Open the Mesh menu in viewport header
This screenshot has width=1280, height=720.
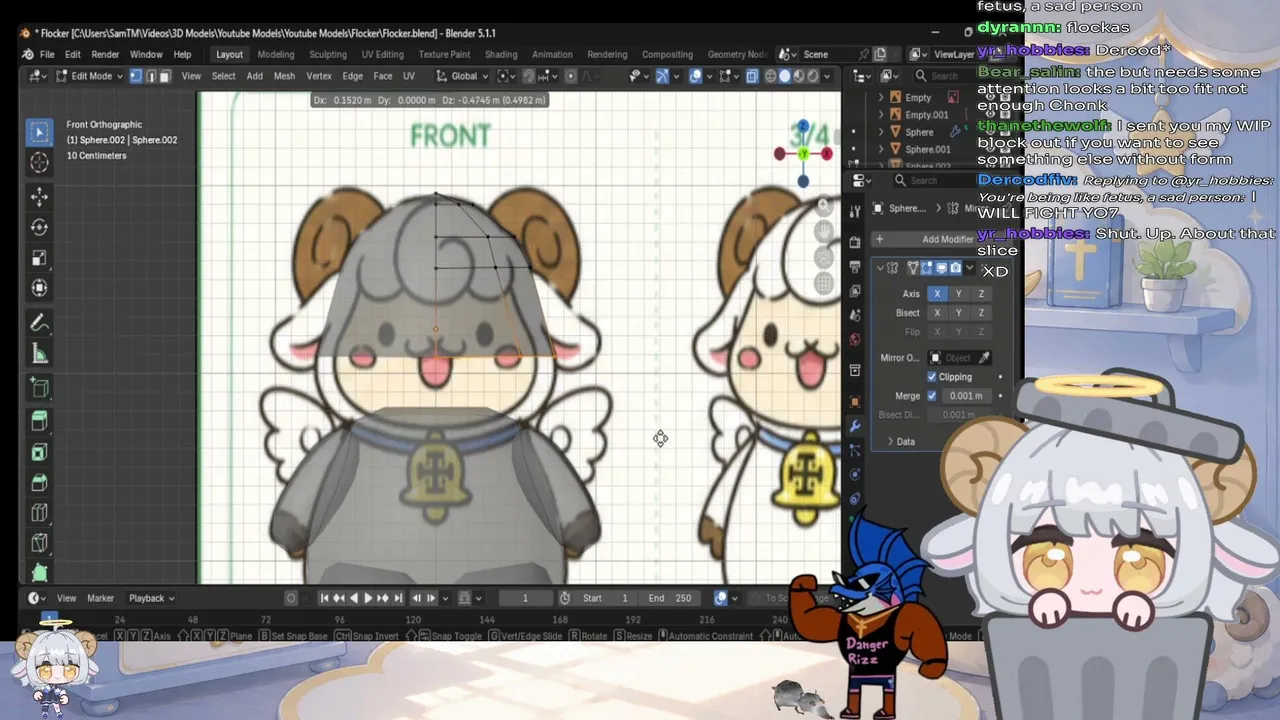click(284, 76)
